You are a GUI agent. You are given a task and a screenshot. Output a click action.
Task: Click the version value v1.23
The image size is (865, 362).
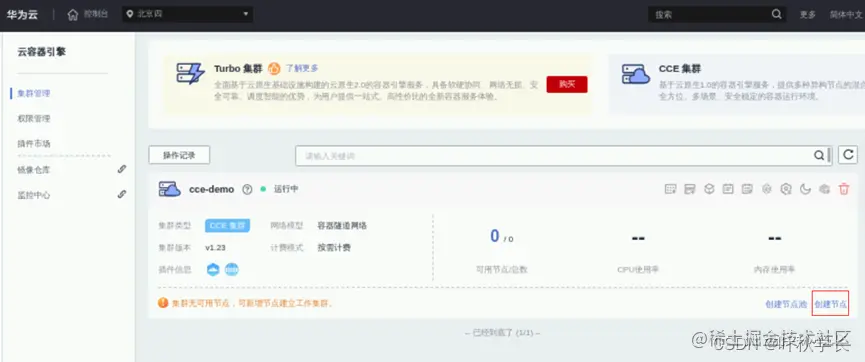coord(216,248)
